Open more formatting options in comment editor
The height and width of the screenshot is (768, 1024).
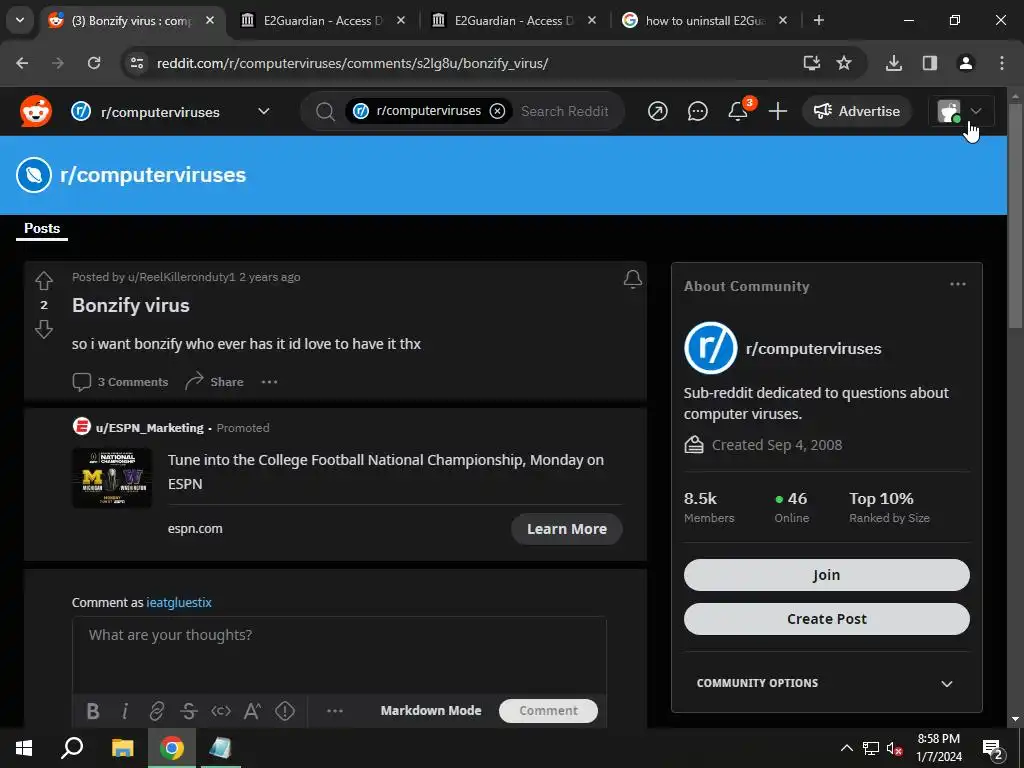(x=335, y=711)
